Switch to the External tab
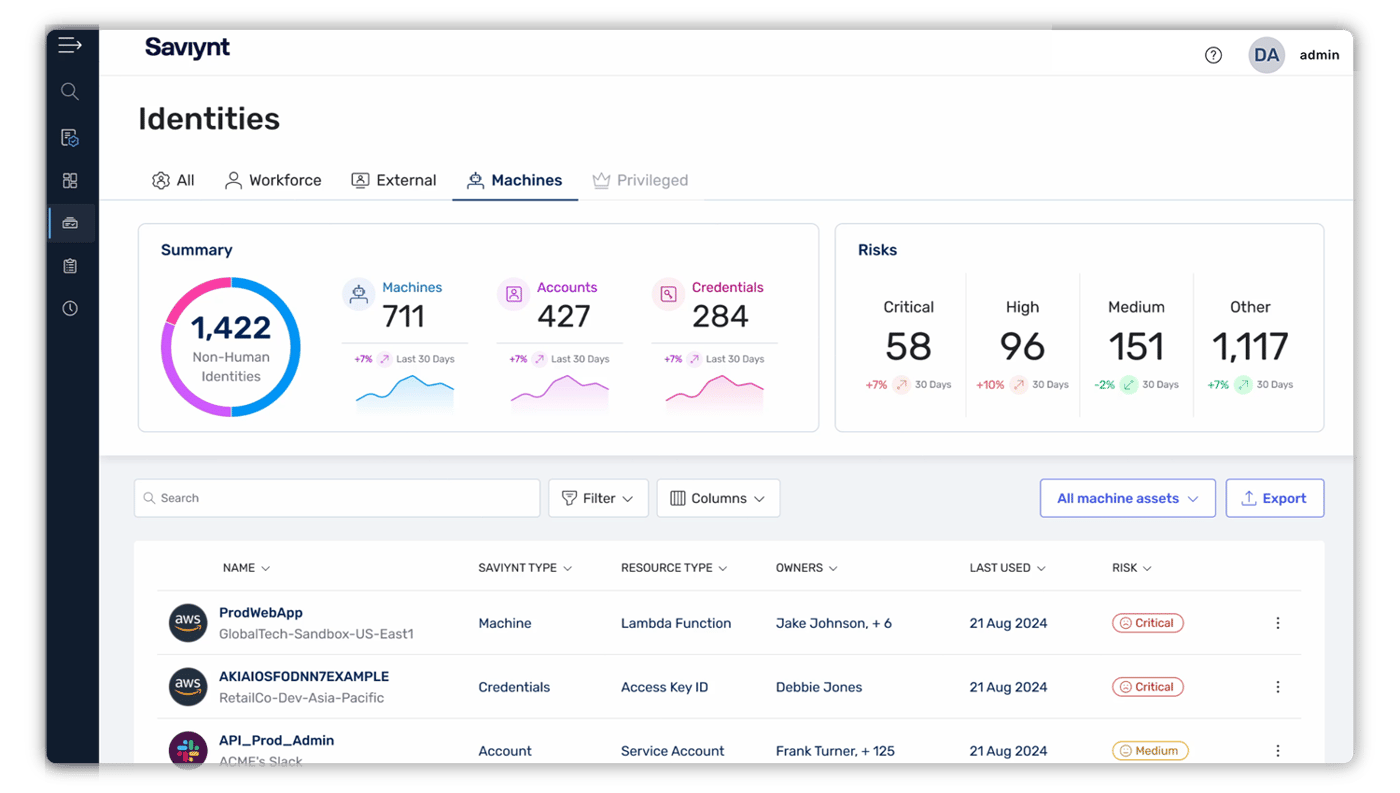 pyautogui.click(x=394, y=180)
